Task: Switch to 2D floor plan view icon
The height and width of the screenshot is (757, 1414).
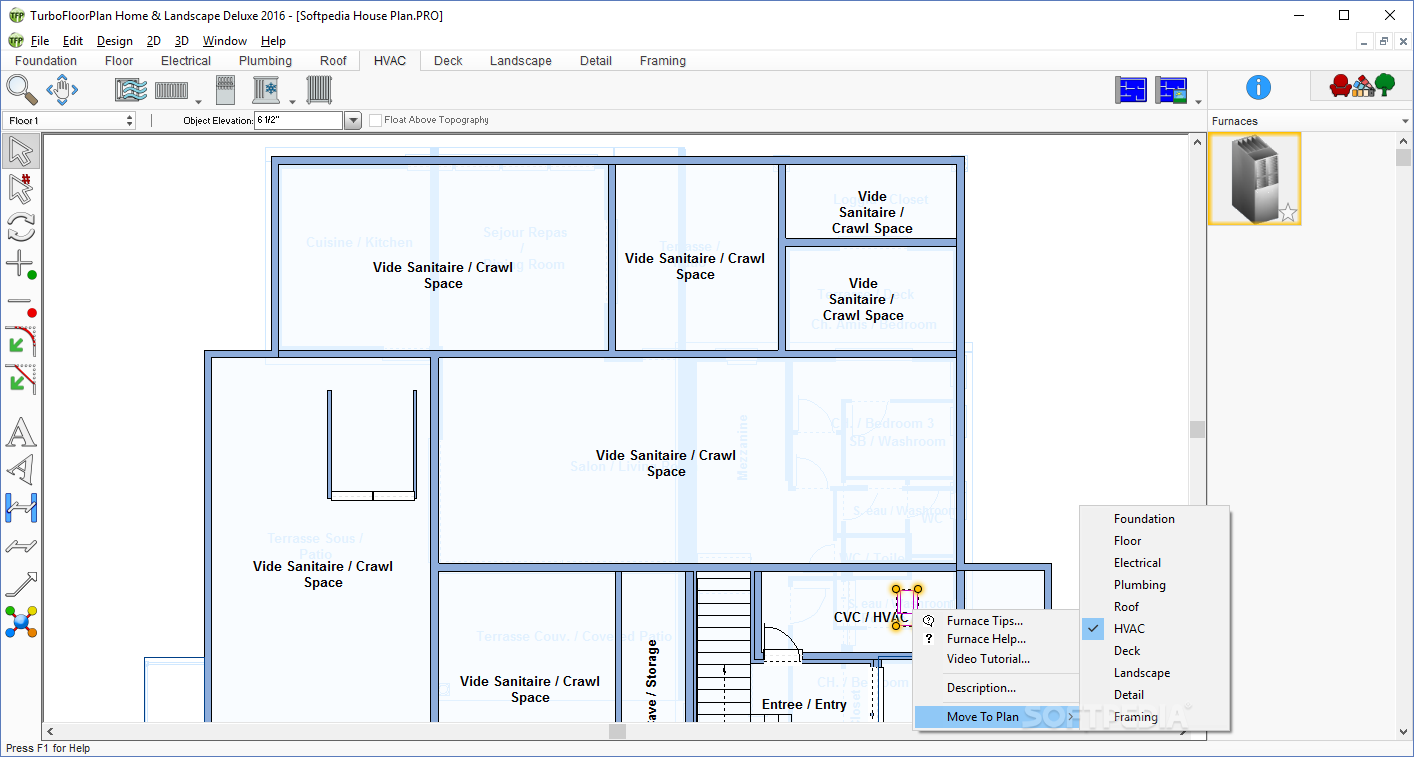Action: click(1131, 91)
